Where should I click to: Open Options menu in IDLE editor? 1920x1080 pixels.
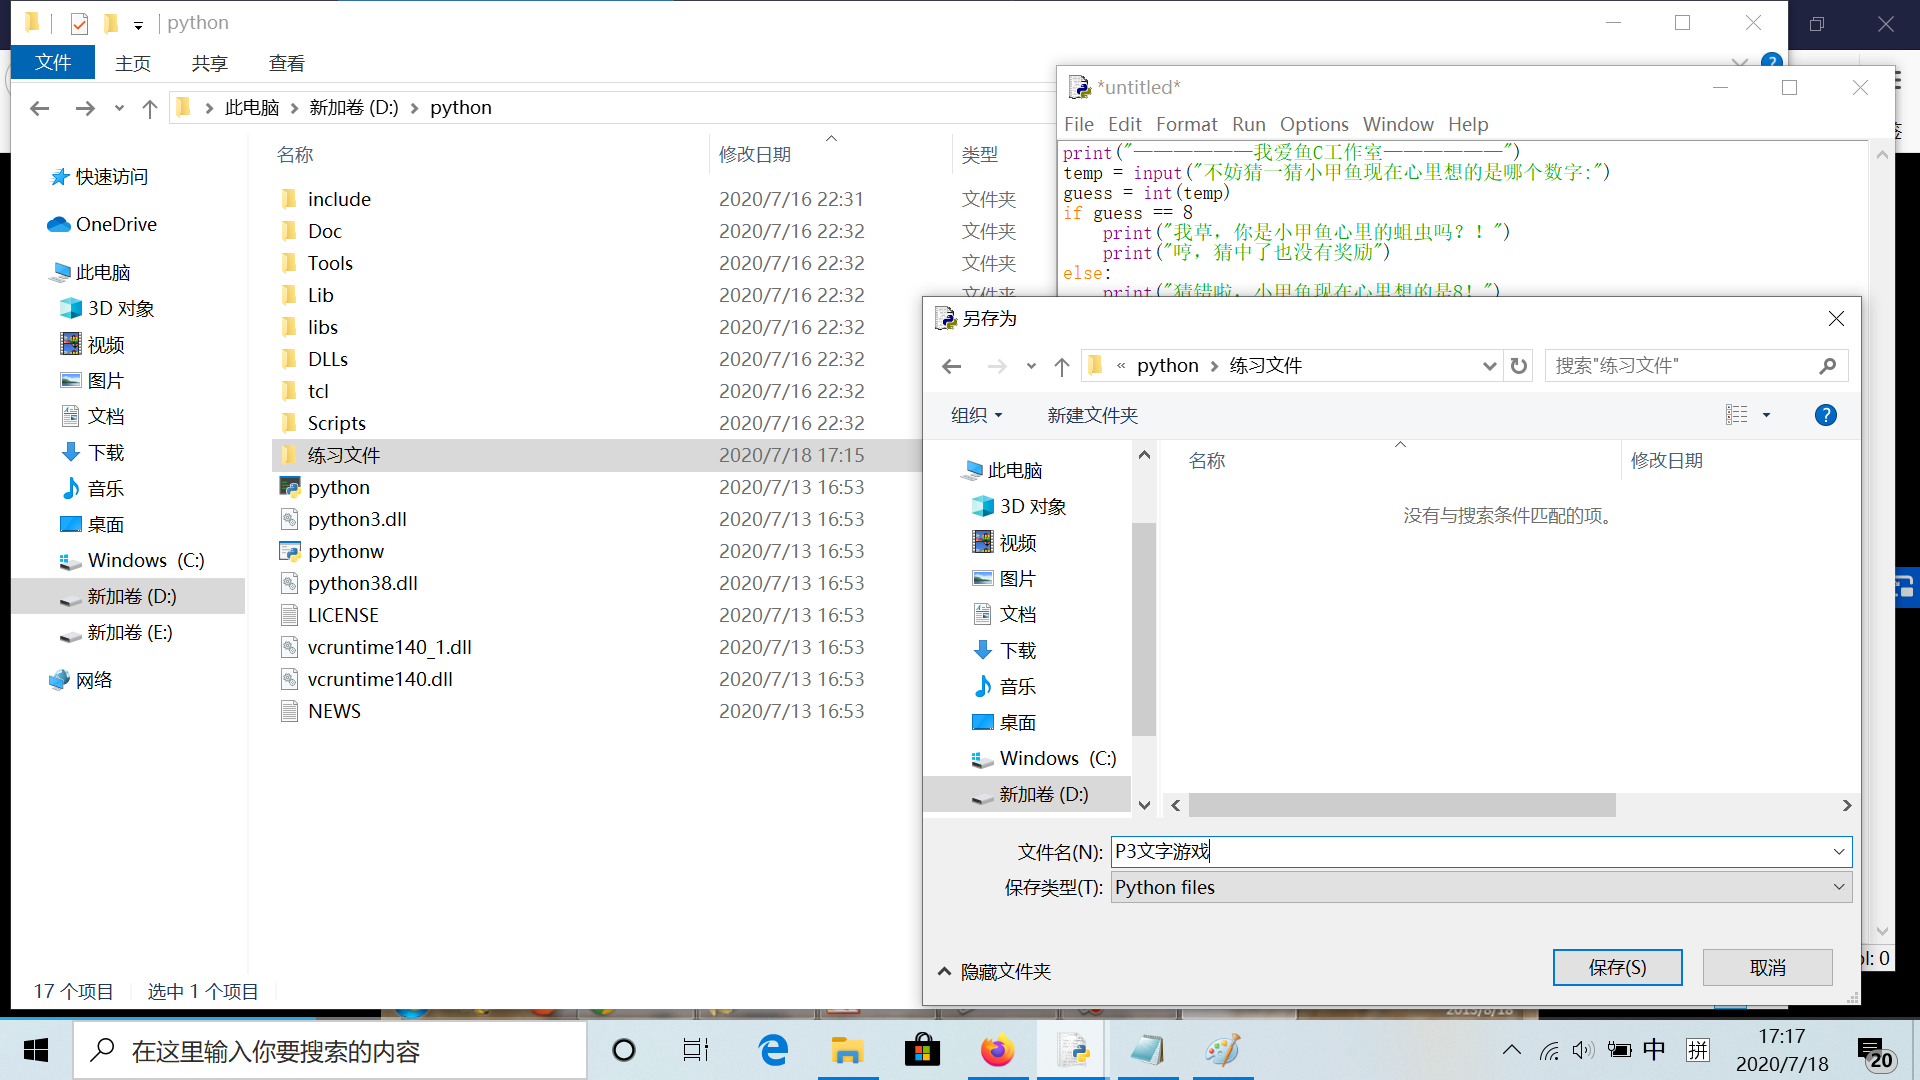1314,124
